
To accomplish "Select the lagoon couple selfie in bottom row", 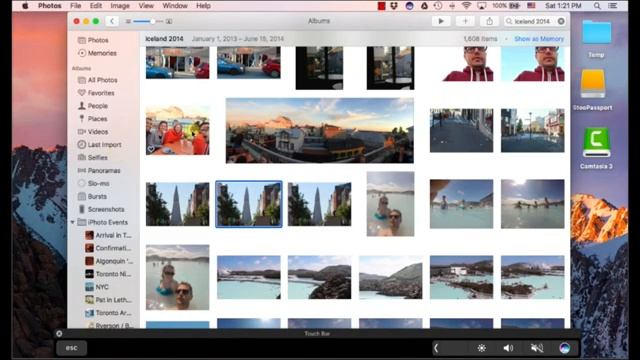I will (x=178, y=277).
